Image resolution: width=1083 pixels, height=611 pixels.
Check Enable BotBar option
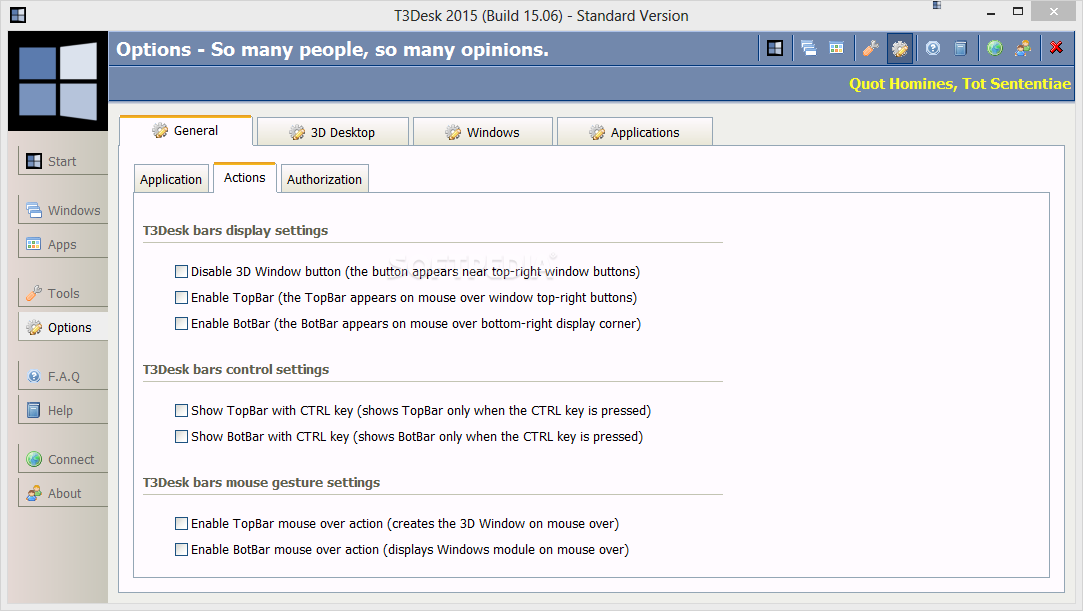coord(182,323)
